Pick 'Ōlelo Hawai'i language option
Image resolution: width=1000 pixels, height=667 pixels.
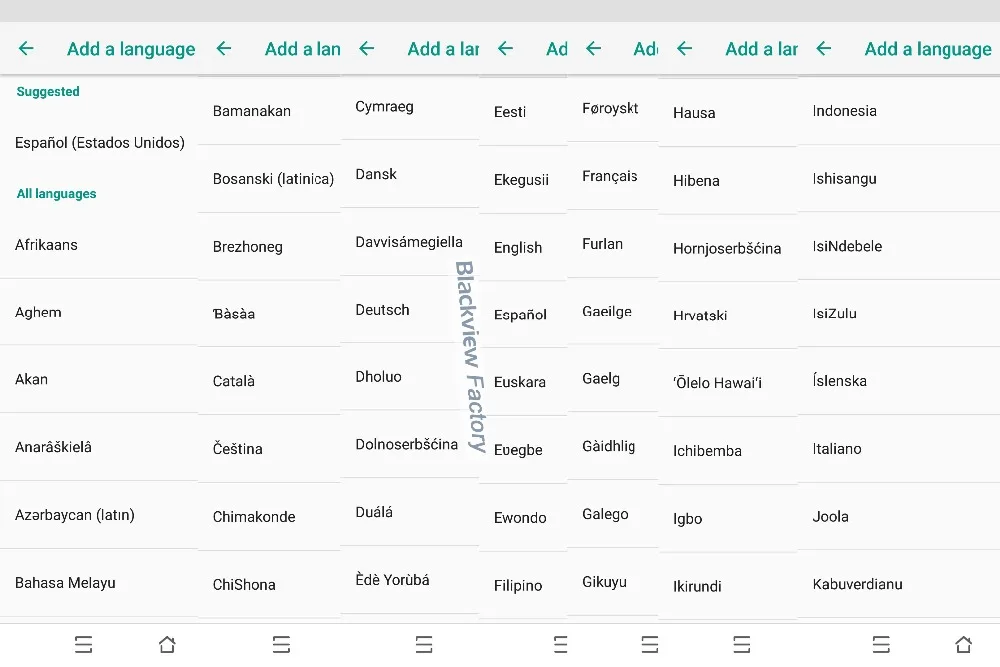[x=728, y=383]
